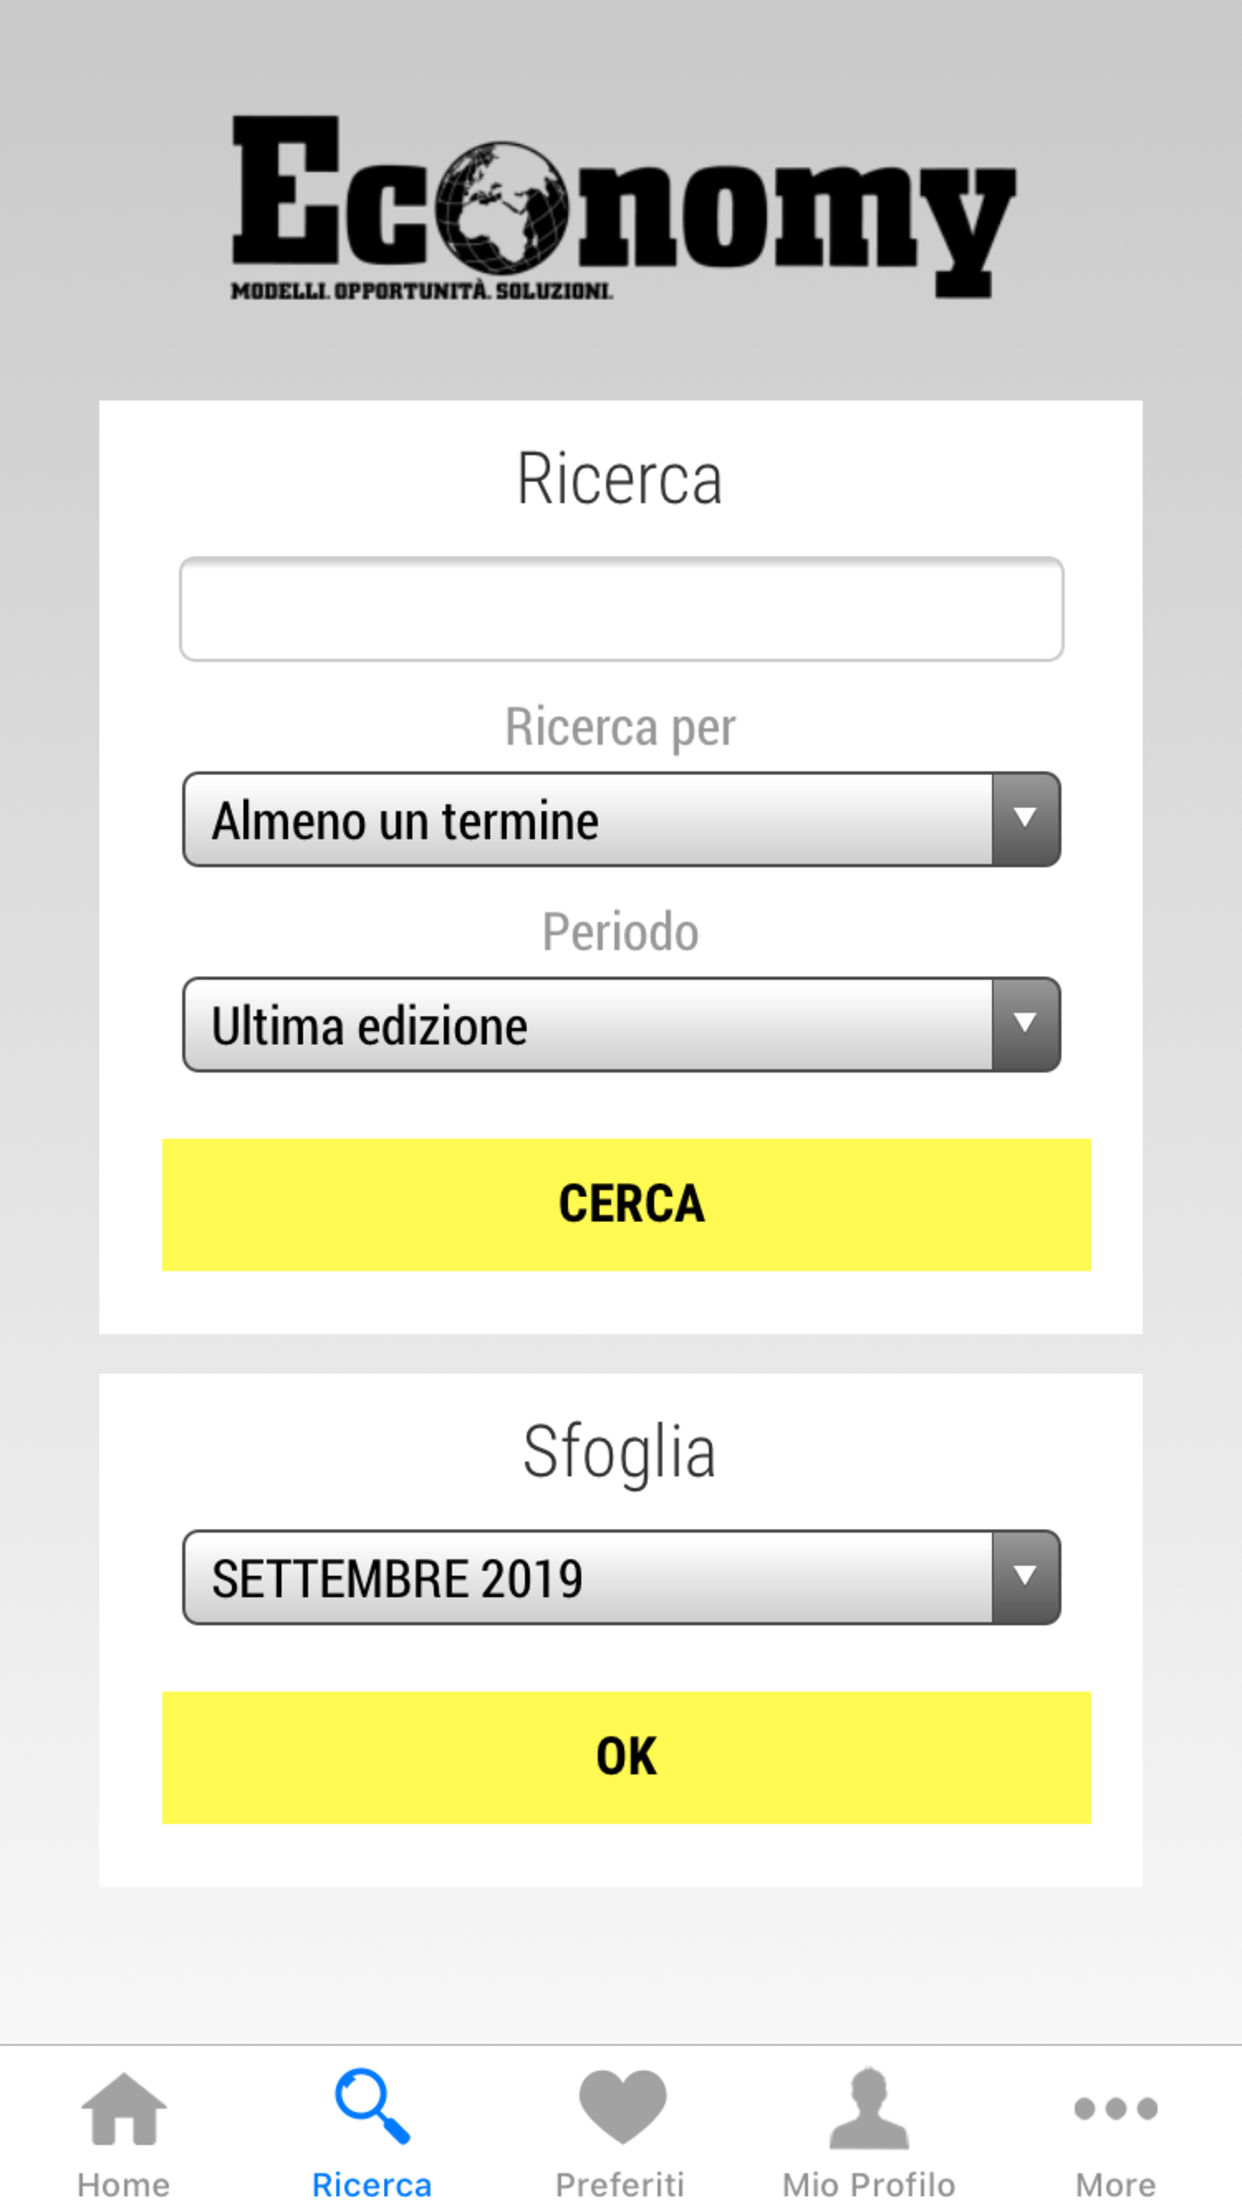This screenshot has width=1242, height=2208.
Task: Click the globe in the Economy logo
Action: 502,208
